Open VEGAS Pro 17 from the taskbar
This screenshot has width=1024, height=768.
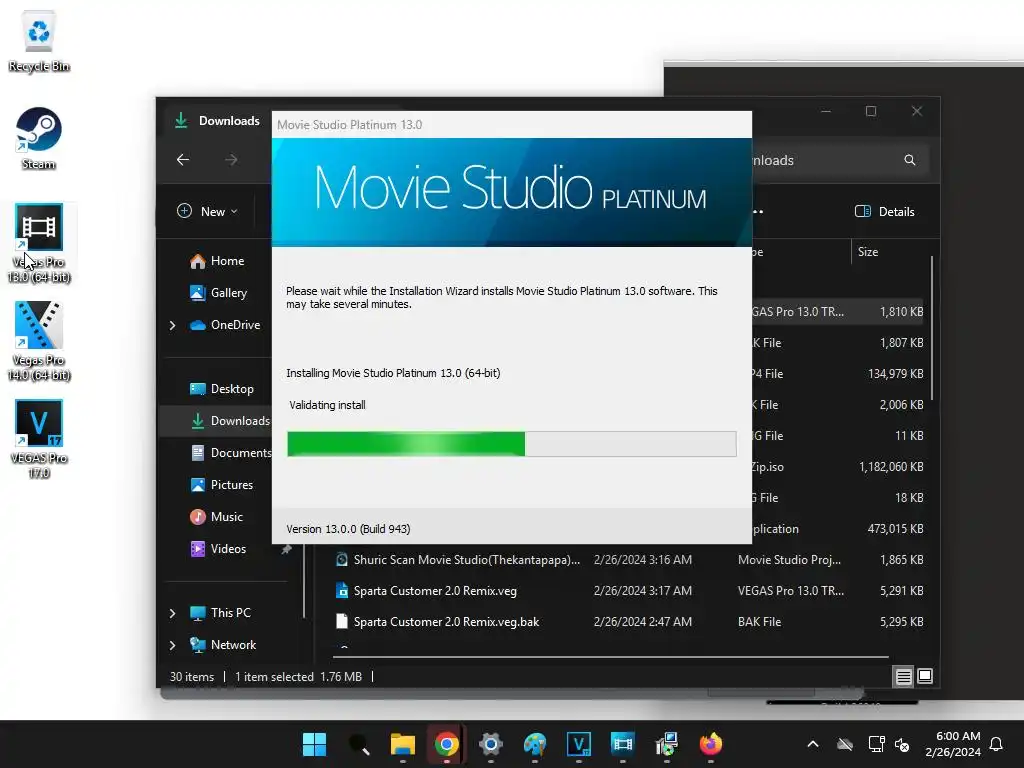point(579,744)
